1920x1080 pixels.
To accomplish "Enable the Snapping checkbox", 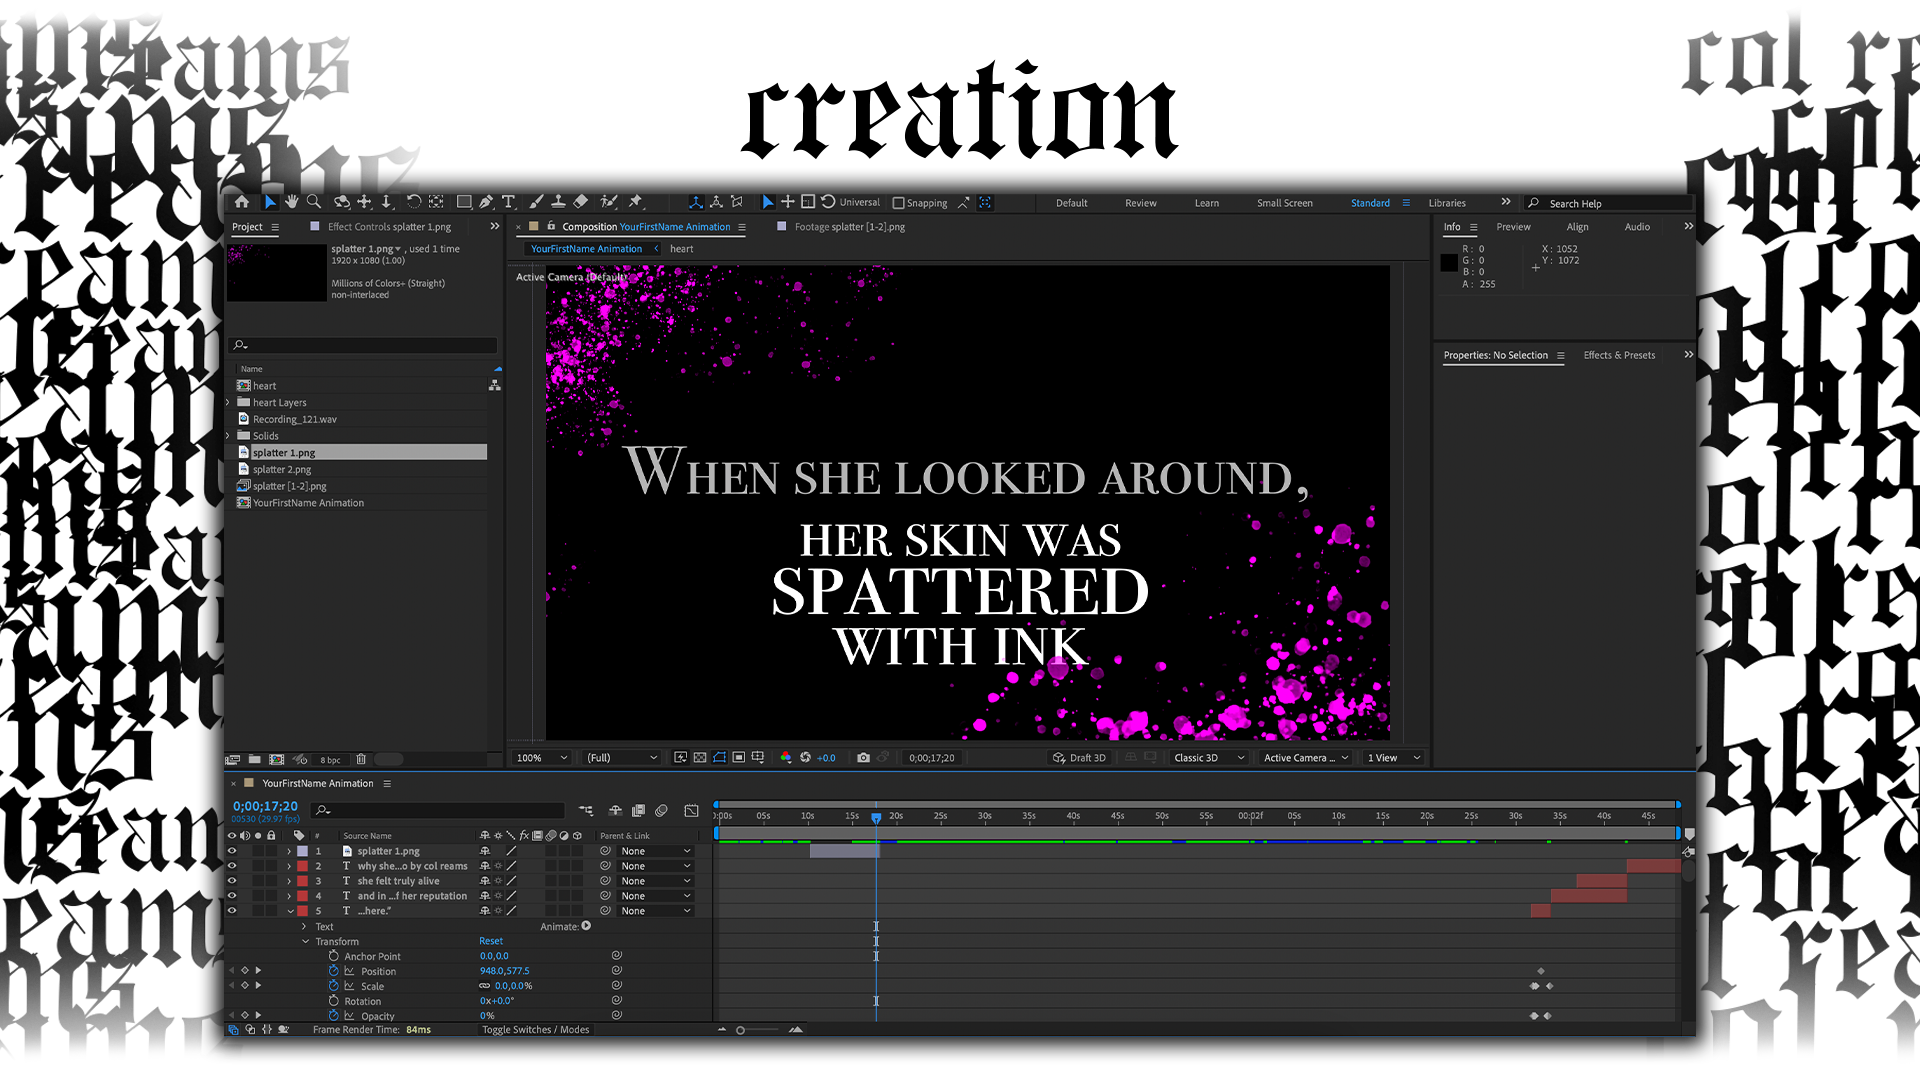I will click(898, 203).
